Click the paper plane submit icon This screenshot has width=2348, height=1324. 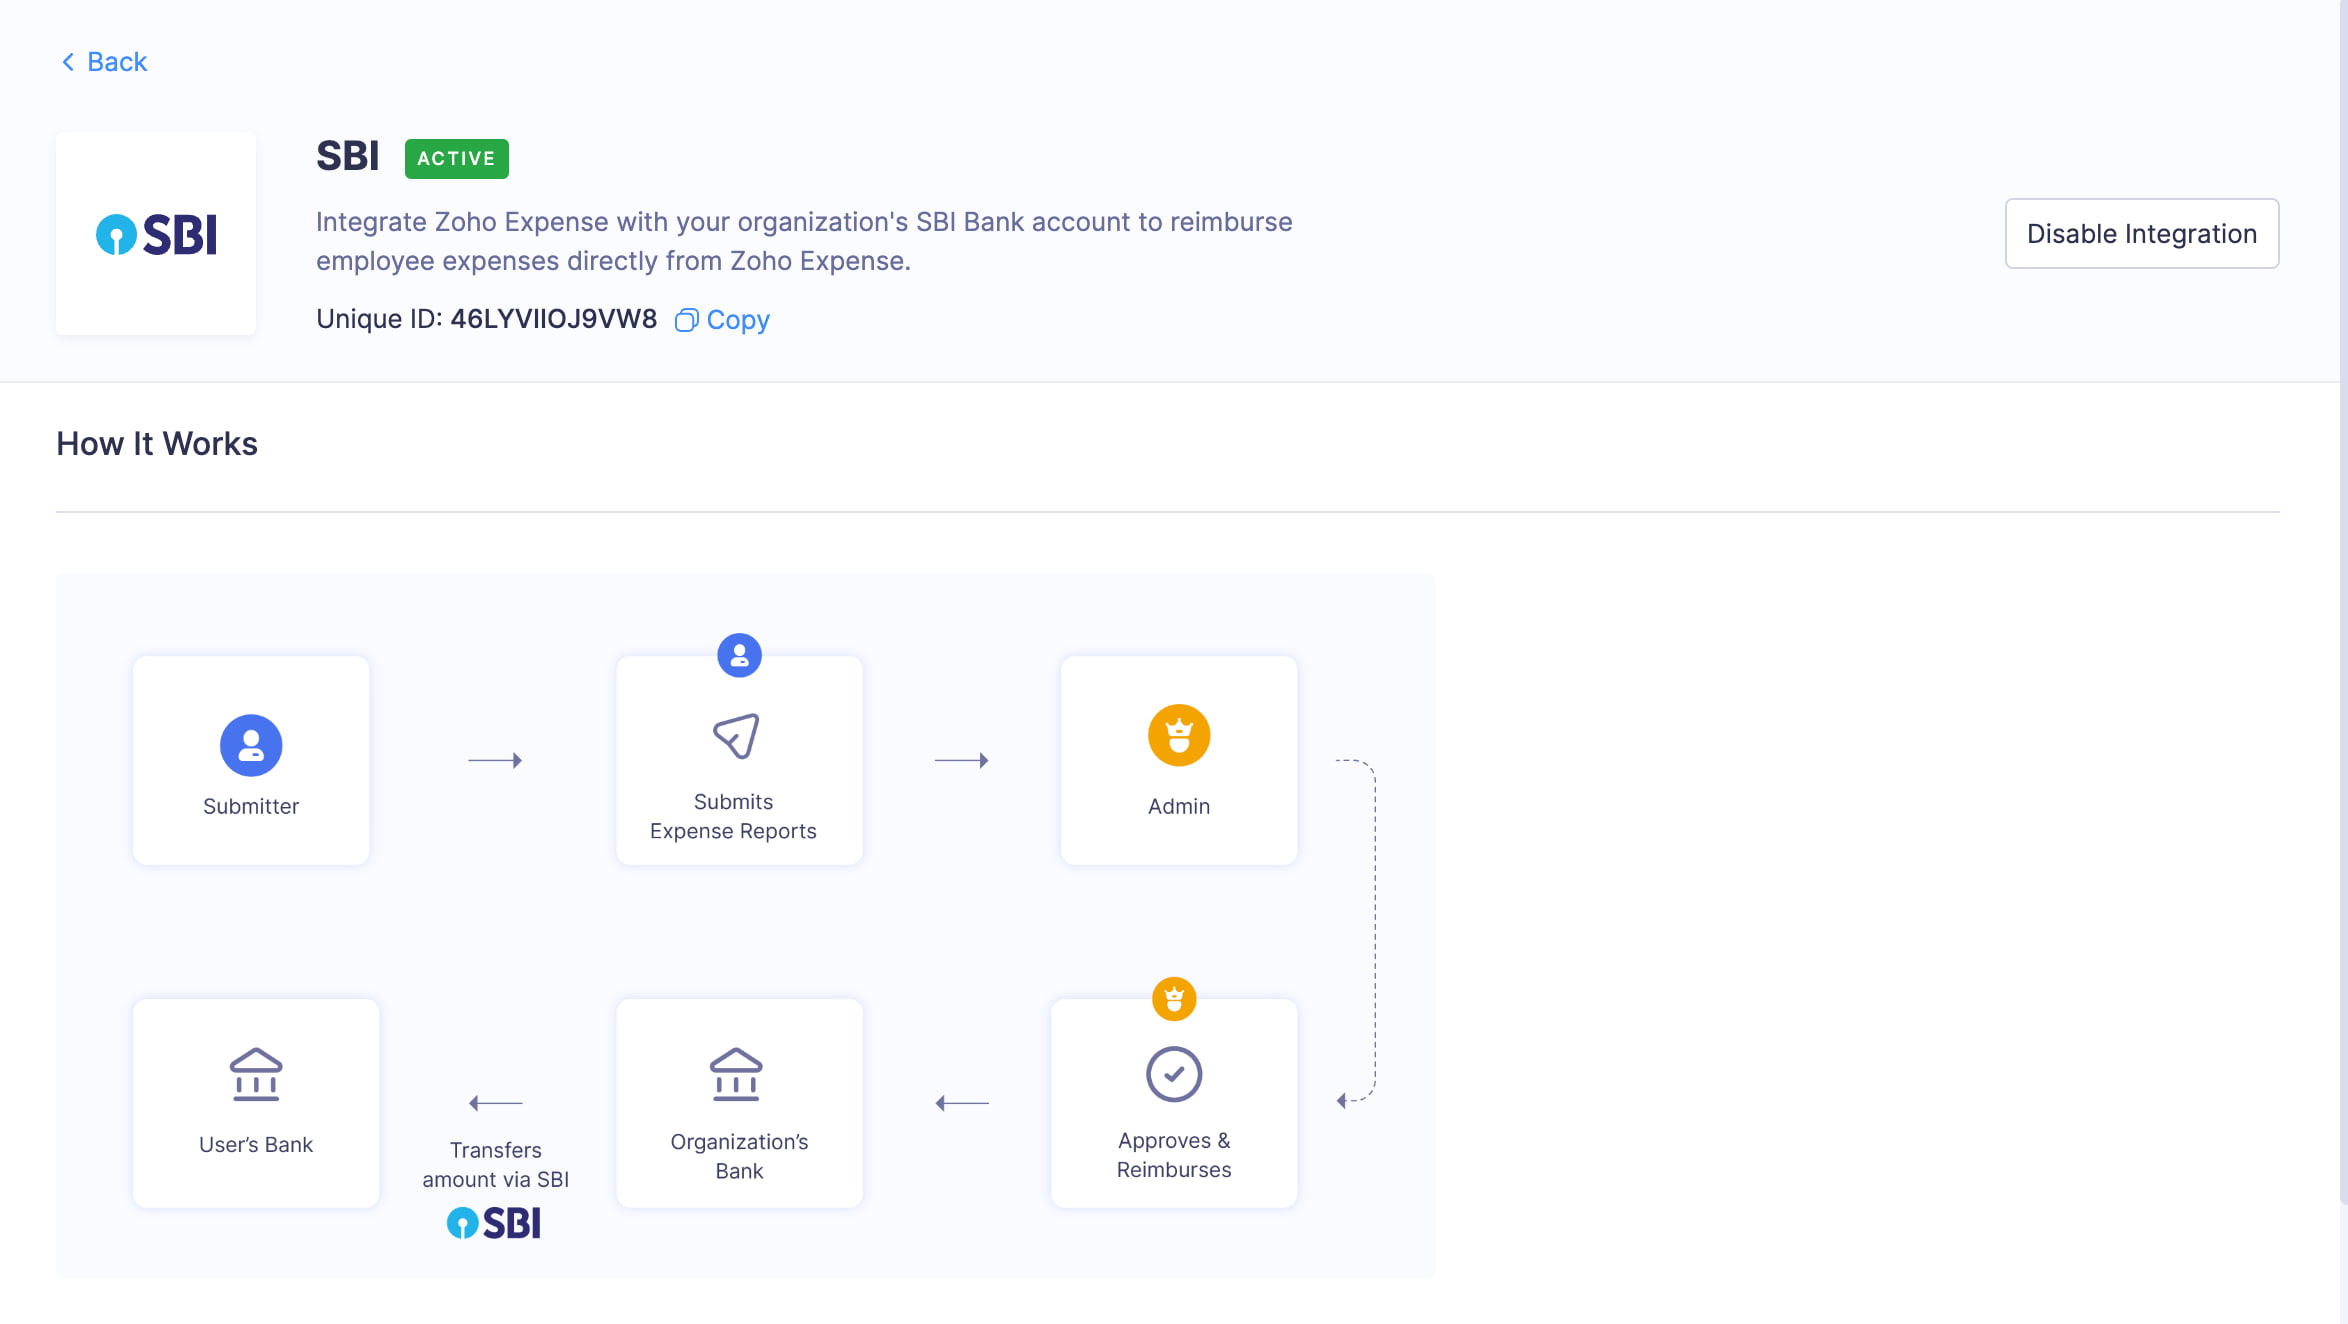pos(737,736)
